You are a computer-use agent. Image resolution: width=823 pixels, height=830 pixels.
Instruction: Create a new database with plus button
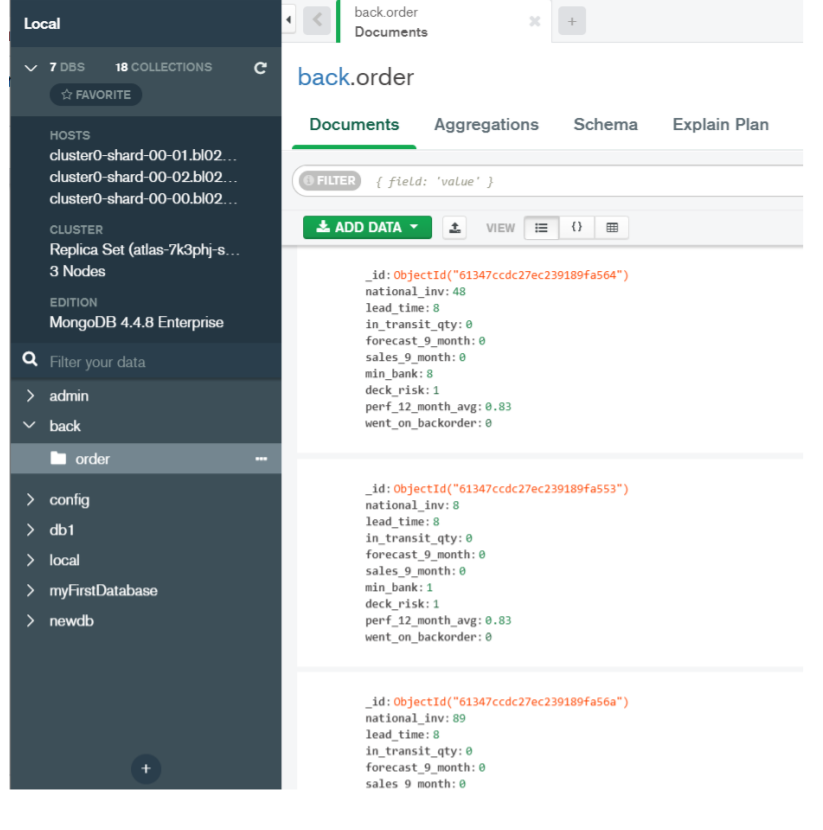click(x=146, y=769)
